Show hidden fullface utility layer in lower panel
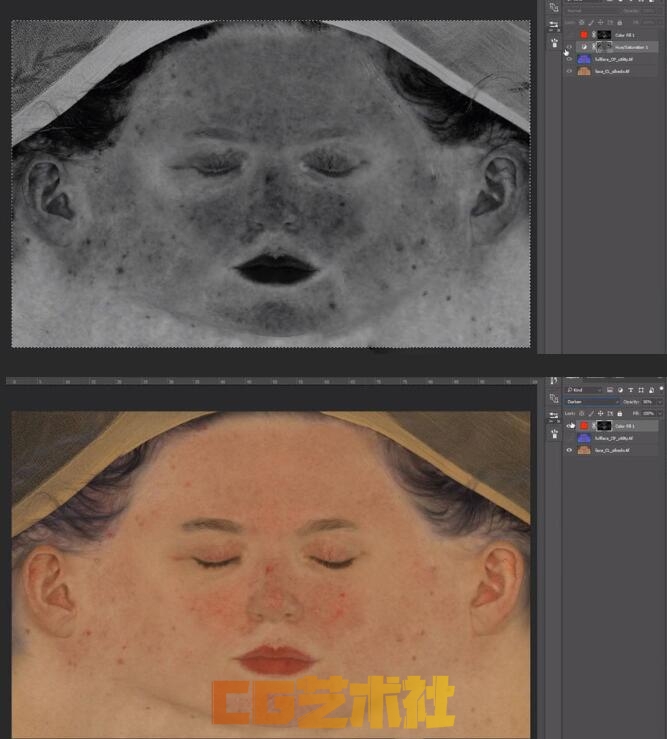Viewport: 667px width, 739px height. tap(569, 438)
